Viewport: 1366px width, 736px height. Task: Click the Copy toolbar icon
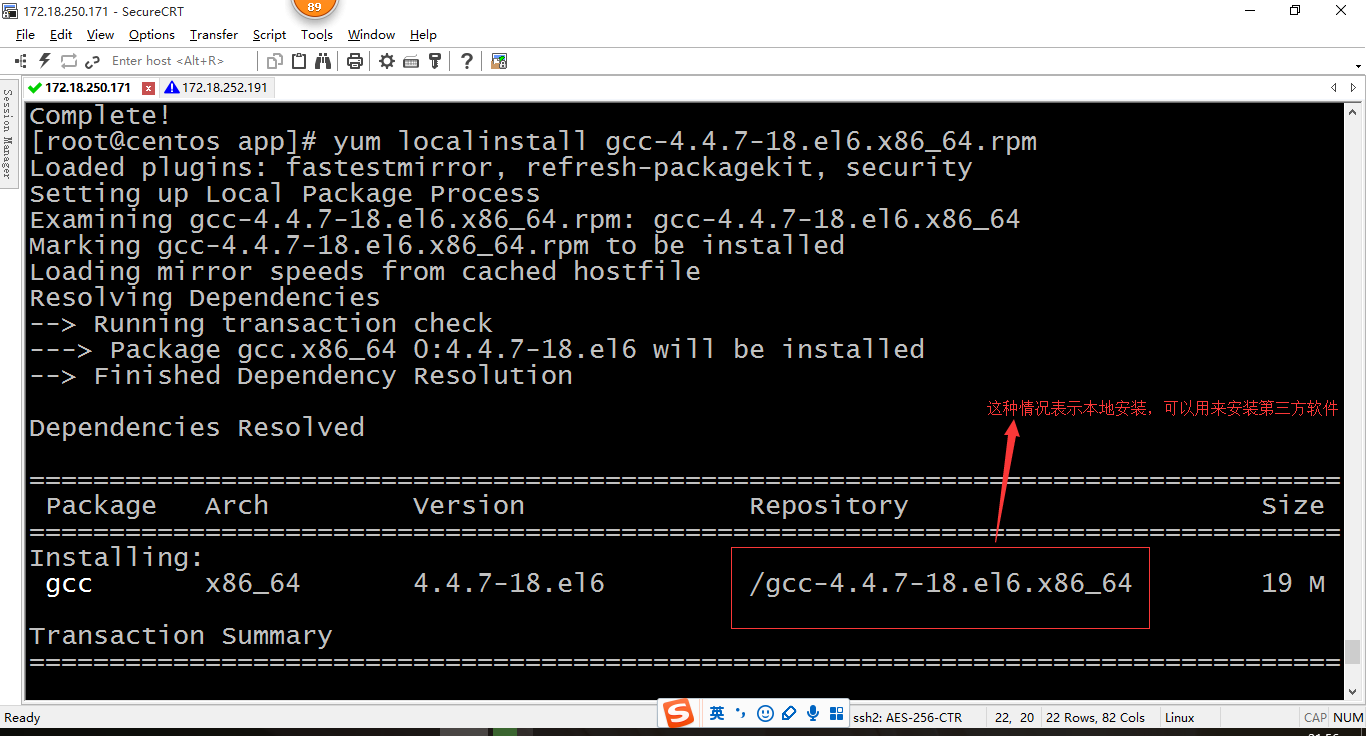pyautogui.click(x=275, y=61)
